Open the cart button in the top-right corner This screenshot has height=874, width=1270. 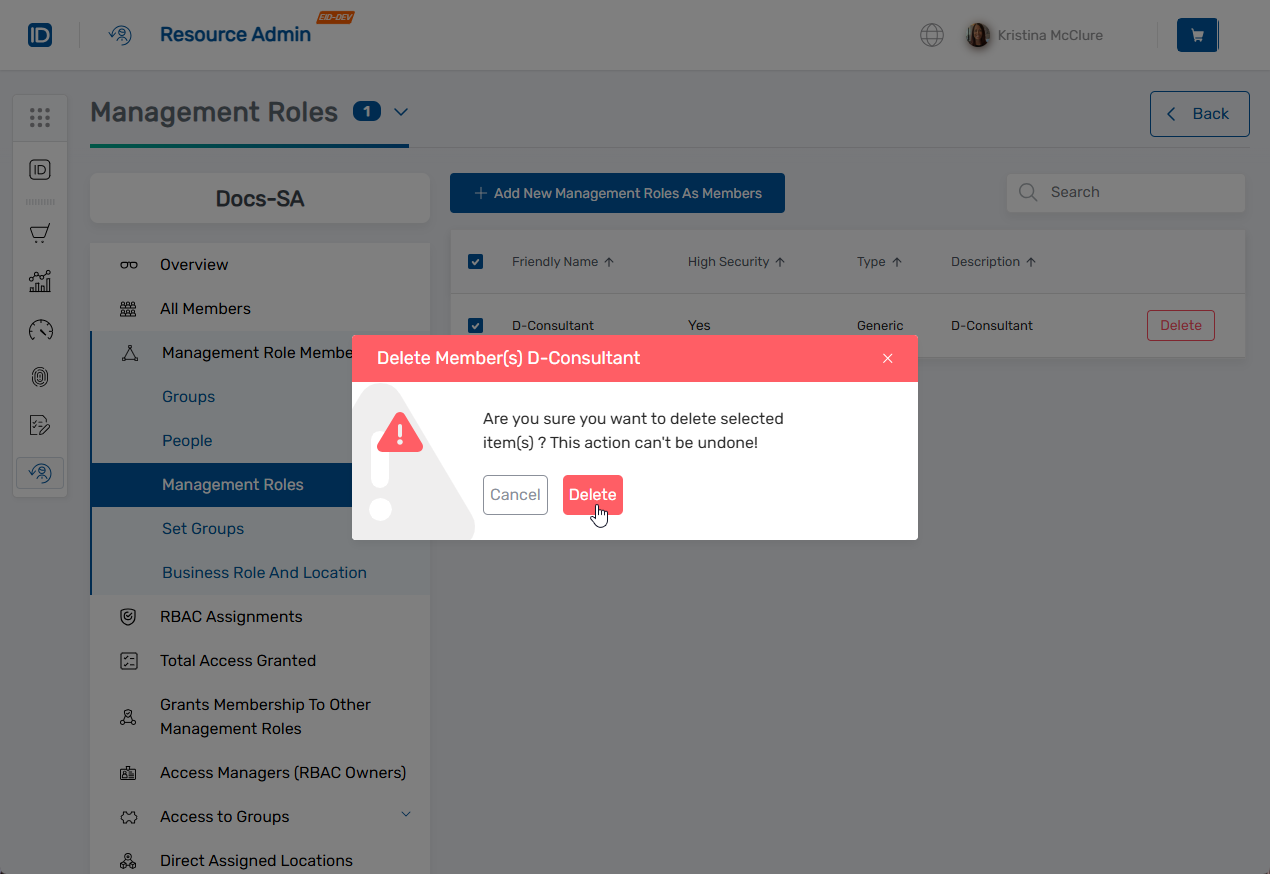[1196, 34]
